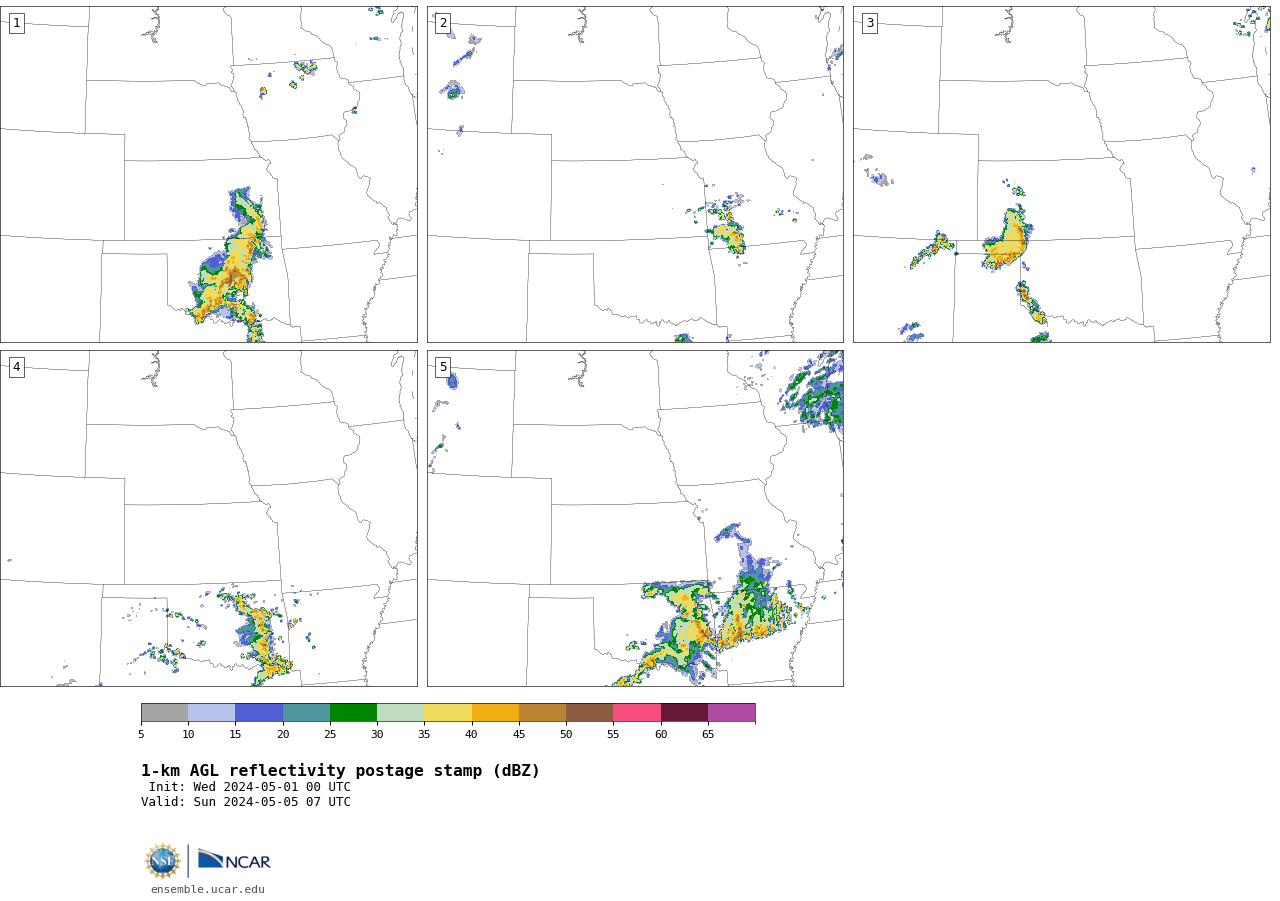Click the NCAR logo
Screen dimensions: 1280x901
tap(234, 860)
